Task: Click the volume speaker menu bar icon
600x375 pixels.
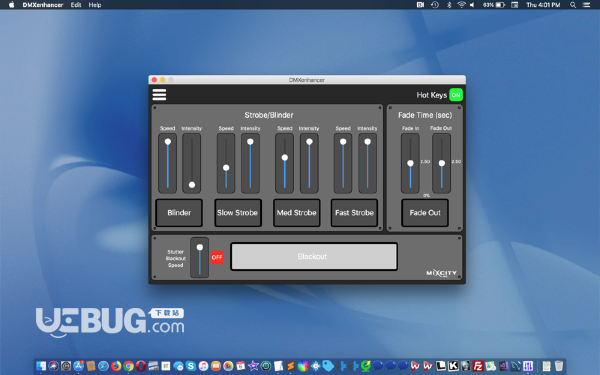Action: click(x=472, y=5)
